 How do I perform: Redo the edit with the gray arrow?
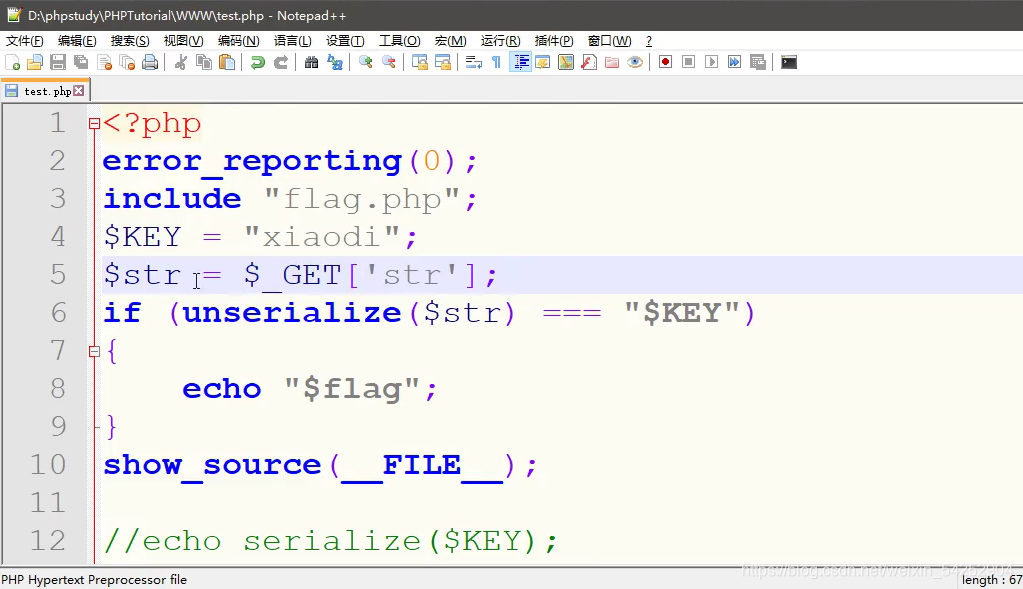point(281,62)
